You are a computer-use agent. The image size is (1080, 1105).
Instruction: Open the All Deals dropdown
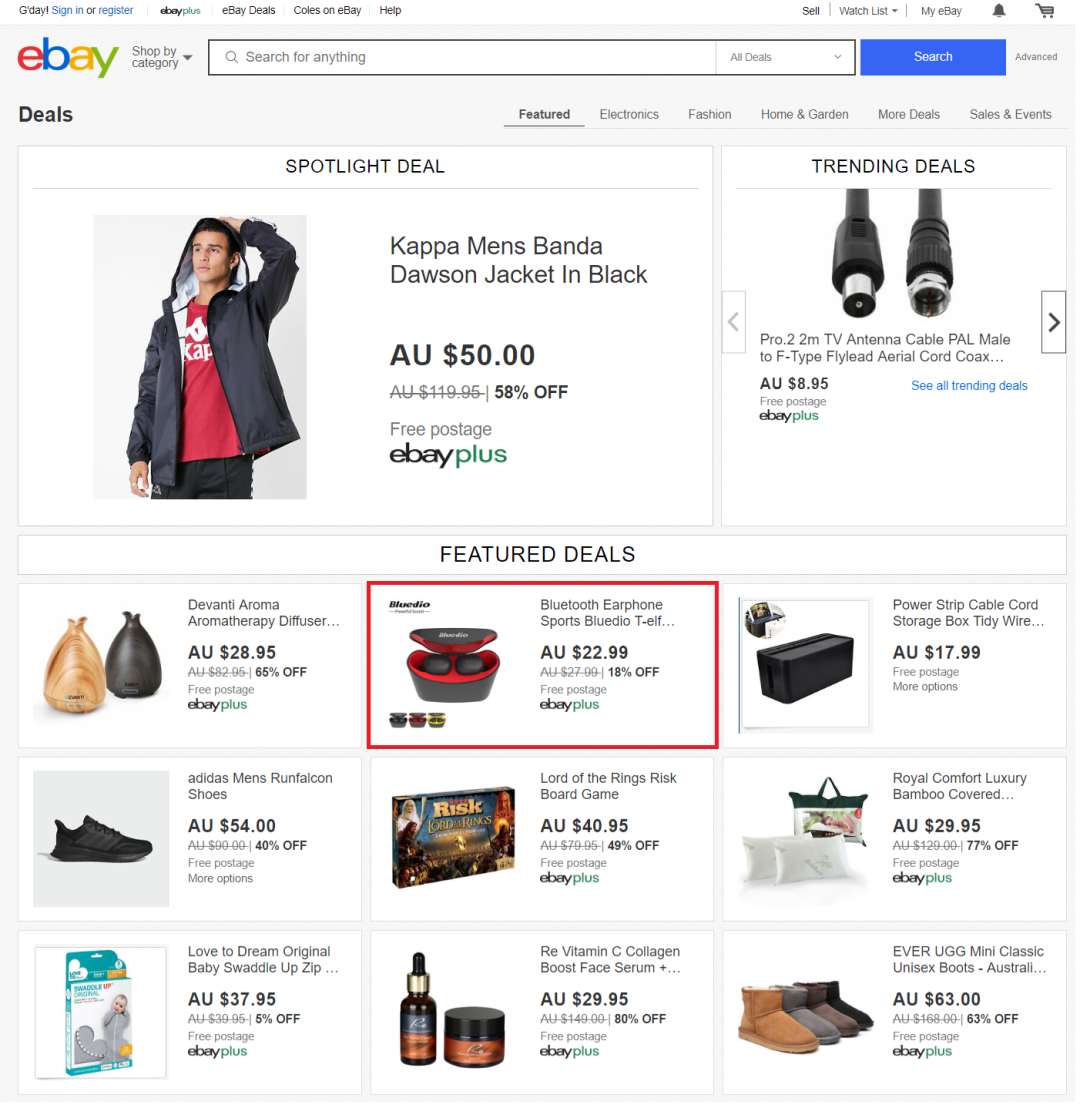pyautogui.click(x=784, y=57)
